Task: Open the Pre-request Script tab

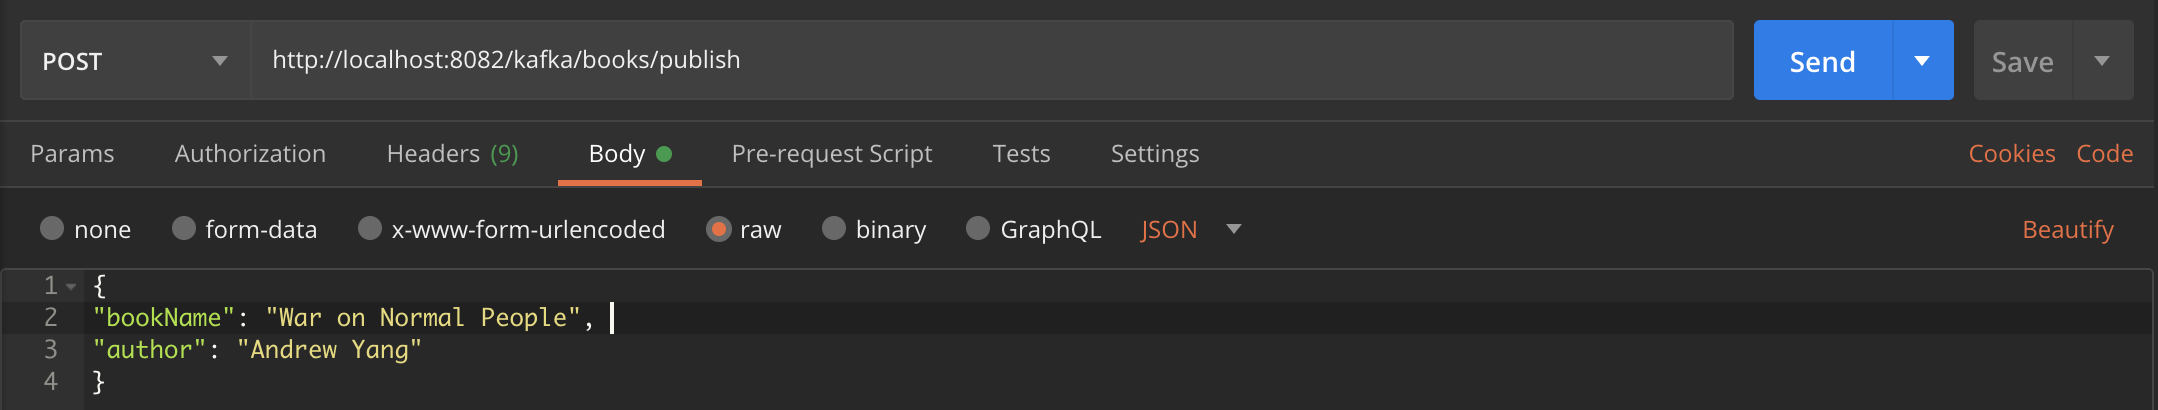Action: (x=831, y=154)
